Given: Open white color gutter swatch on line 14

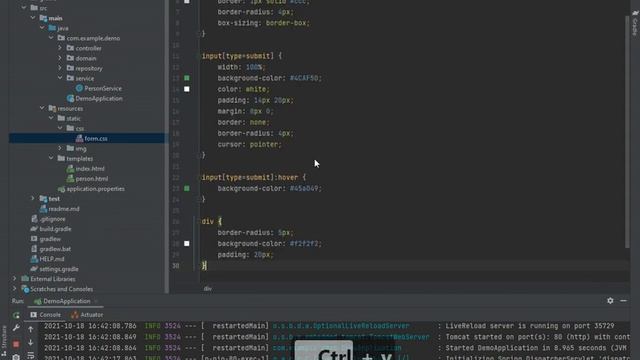Looking at the screenshot, I should (x=187, y=89).
